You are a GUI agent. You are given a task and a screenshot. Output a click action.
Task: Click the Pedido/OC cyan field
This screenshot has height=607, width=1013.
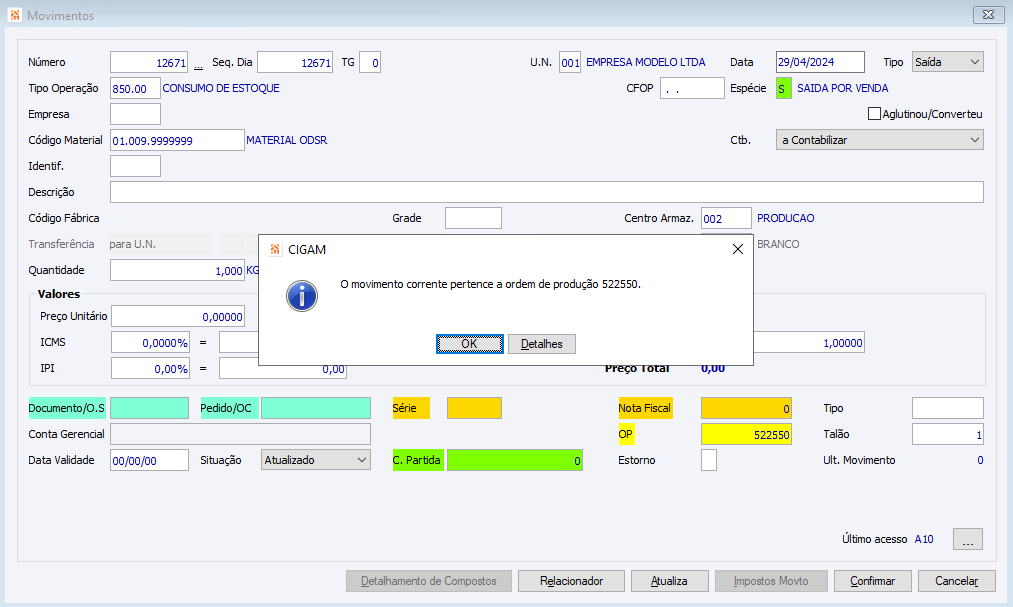click(x=316, y=408)
